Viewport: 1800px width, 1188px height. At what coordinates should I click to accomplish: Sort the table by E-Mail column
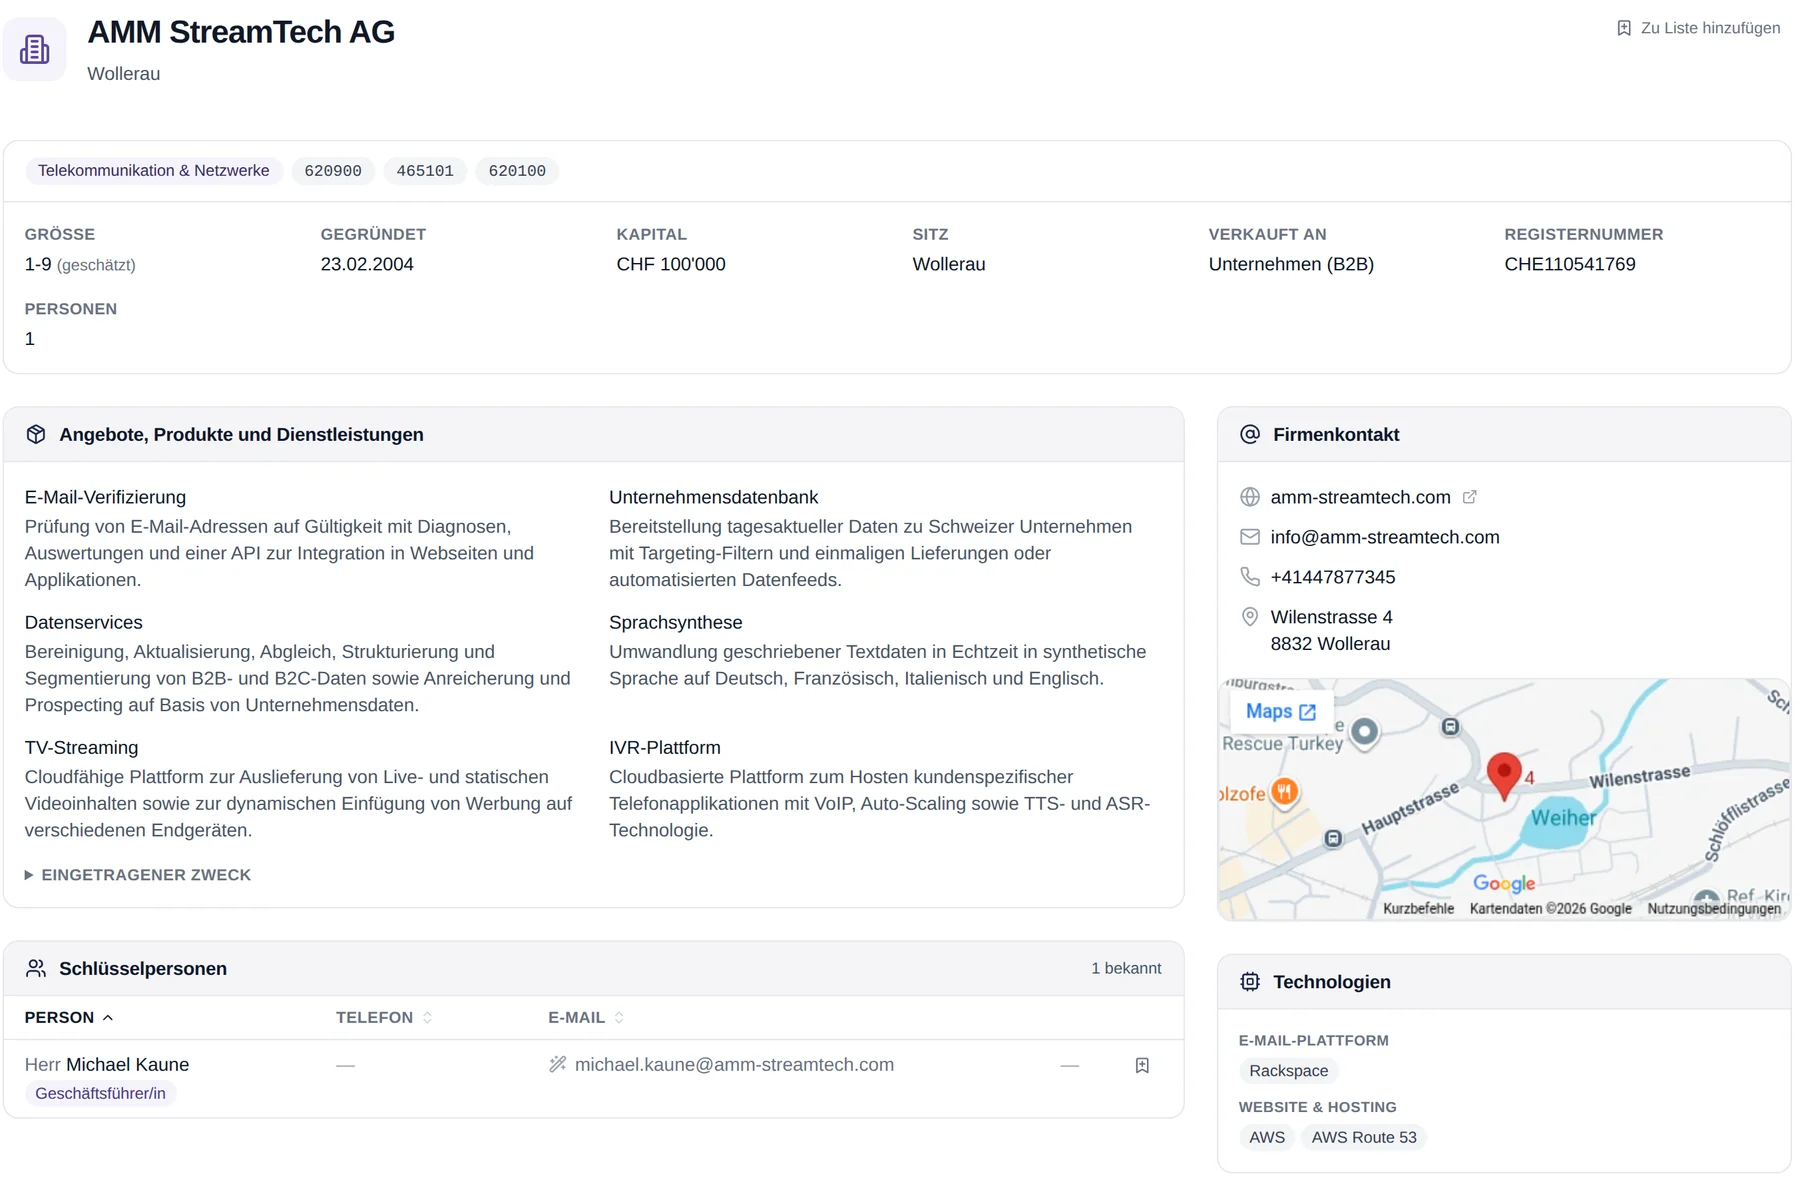(586, 1017)
